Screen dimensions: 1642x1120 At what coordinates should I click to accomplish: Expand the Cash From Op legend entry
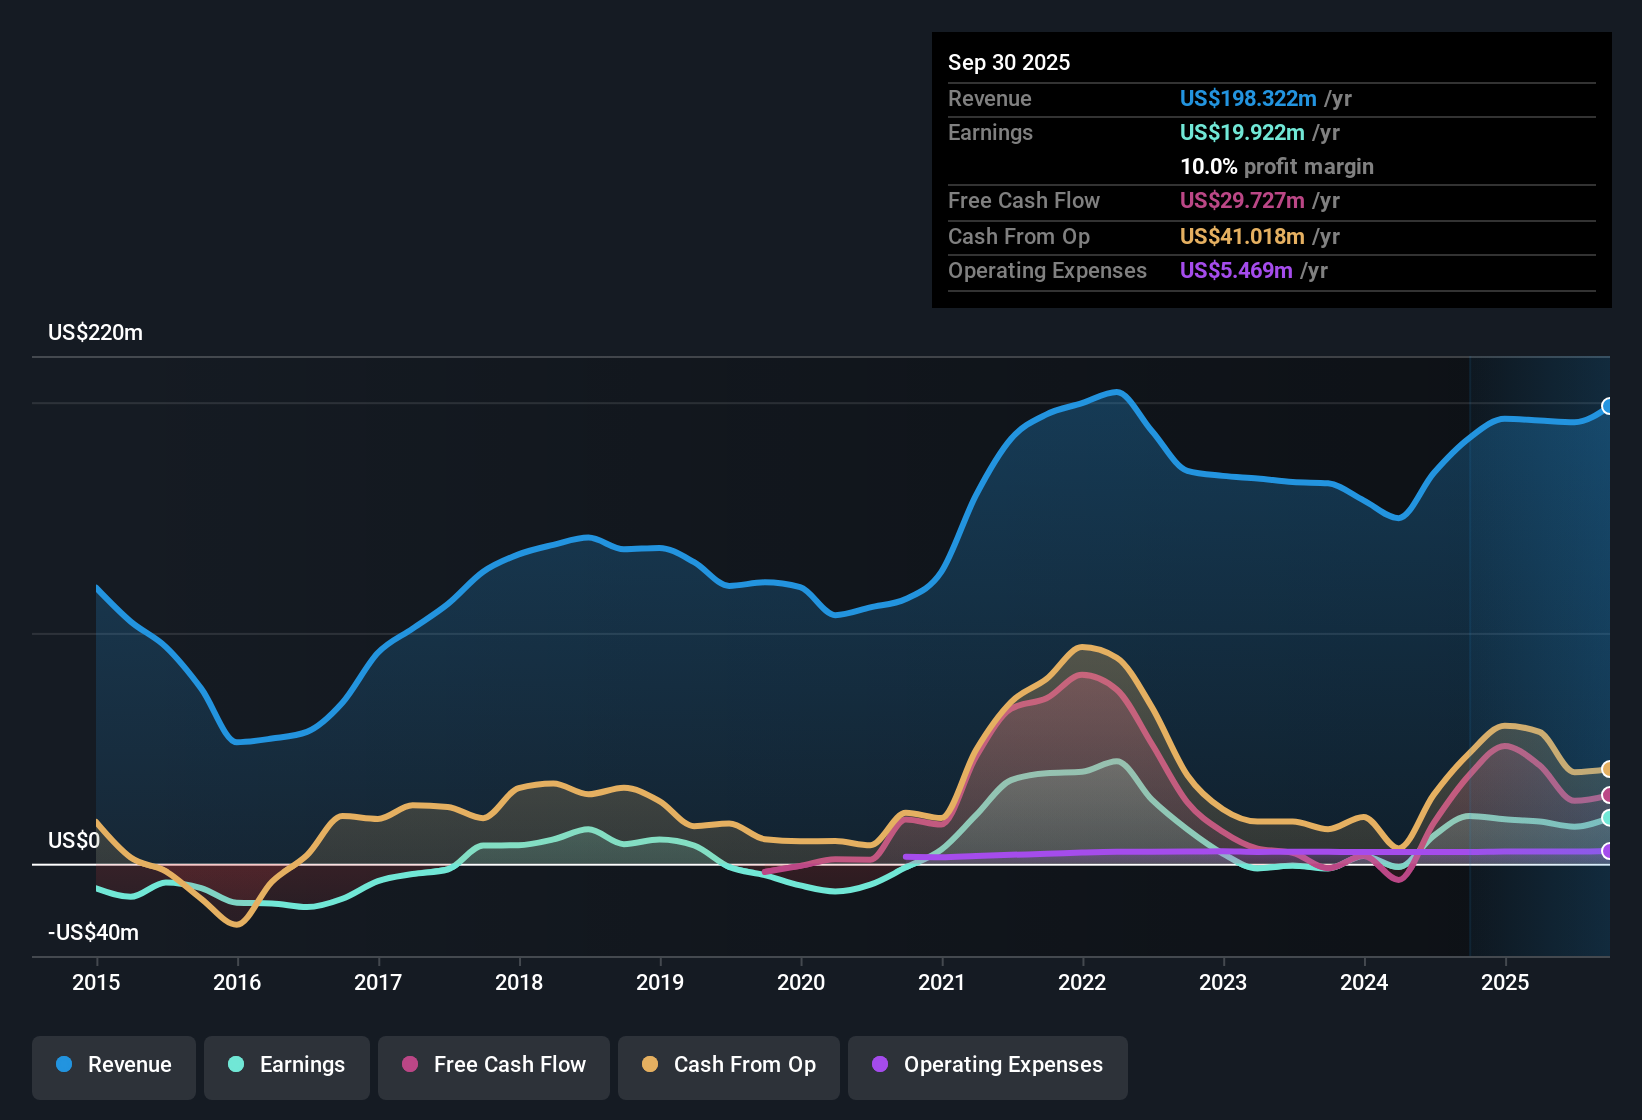728,1065
